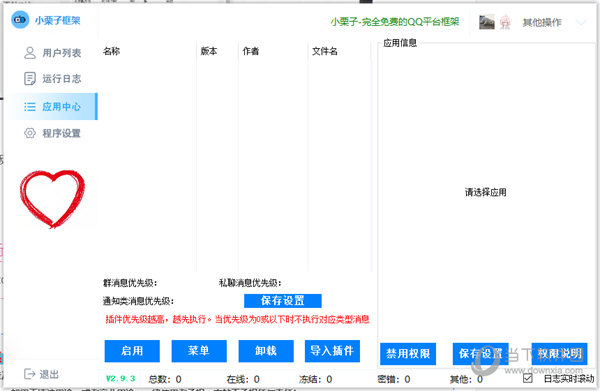Click 保存设置 under the priority settings
Image resolution: width=600 pixels, height=391 pixels.
tap(283, 301)
